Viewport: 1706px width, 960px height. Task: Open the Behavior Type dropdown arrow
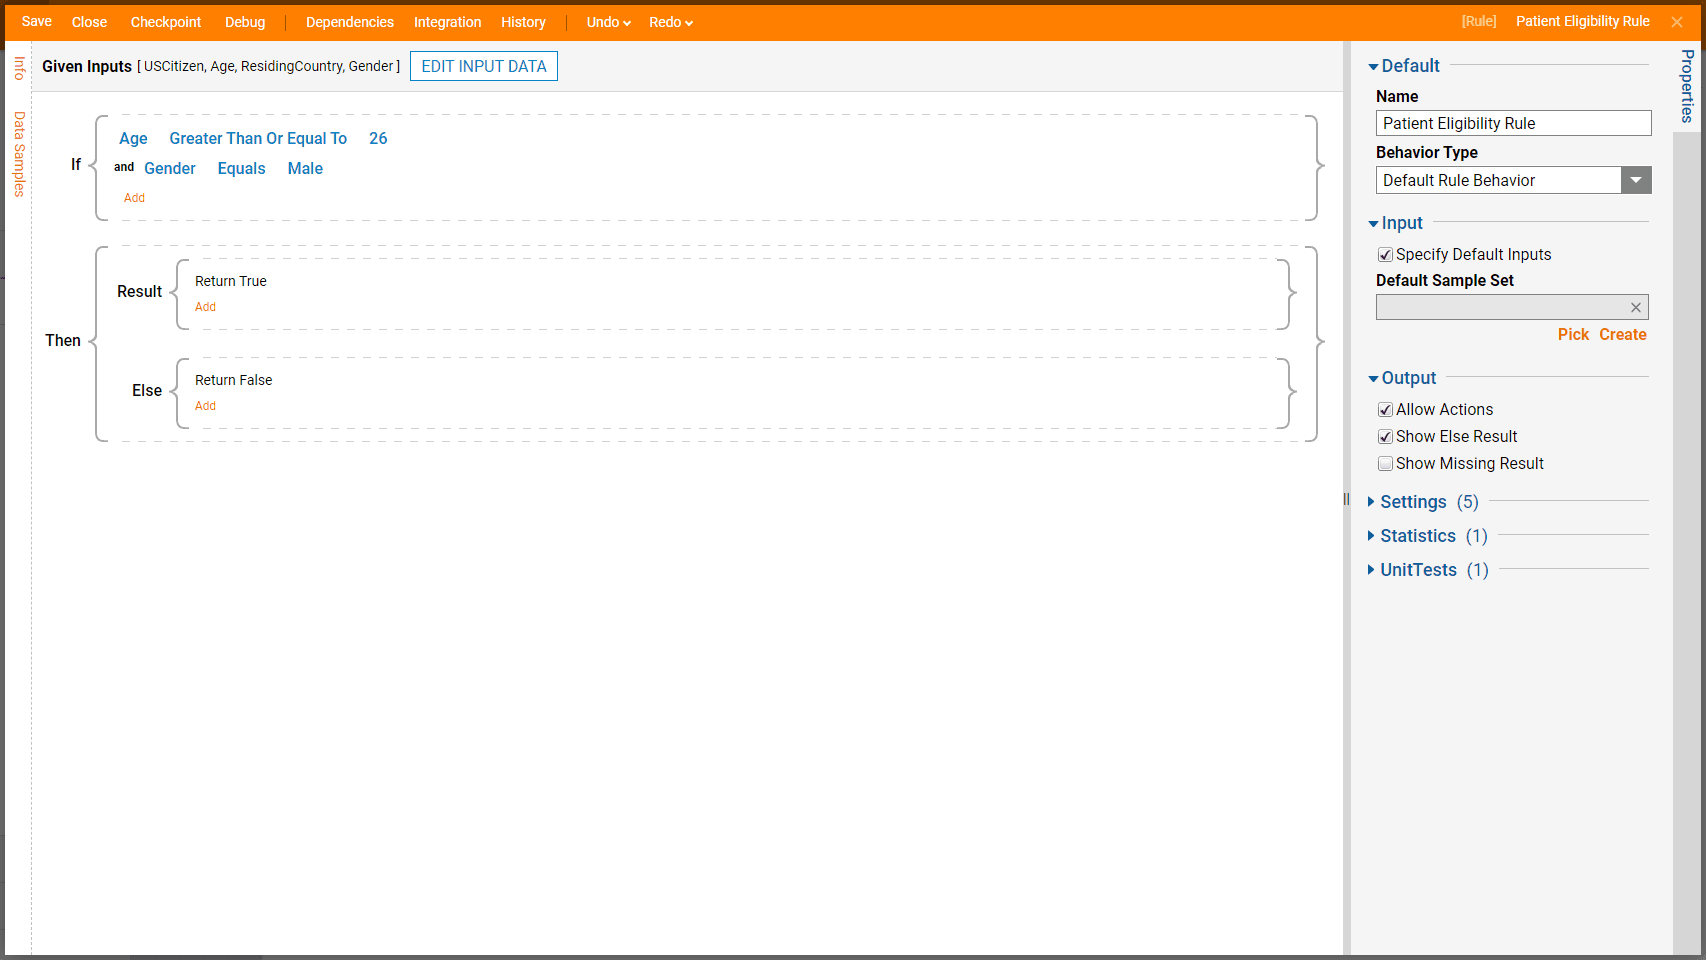click(x=1635, y=180)
